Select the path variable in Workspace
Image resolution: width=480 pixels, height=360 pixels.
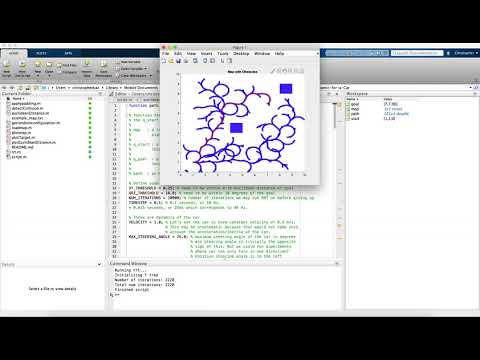tap(355, 114)
